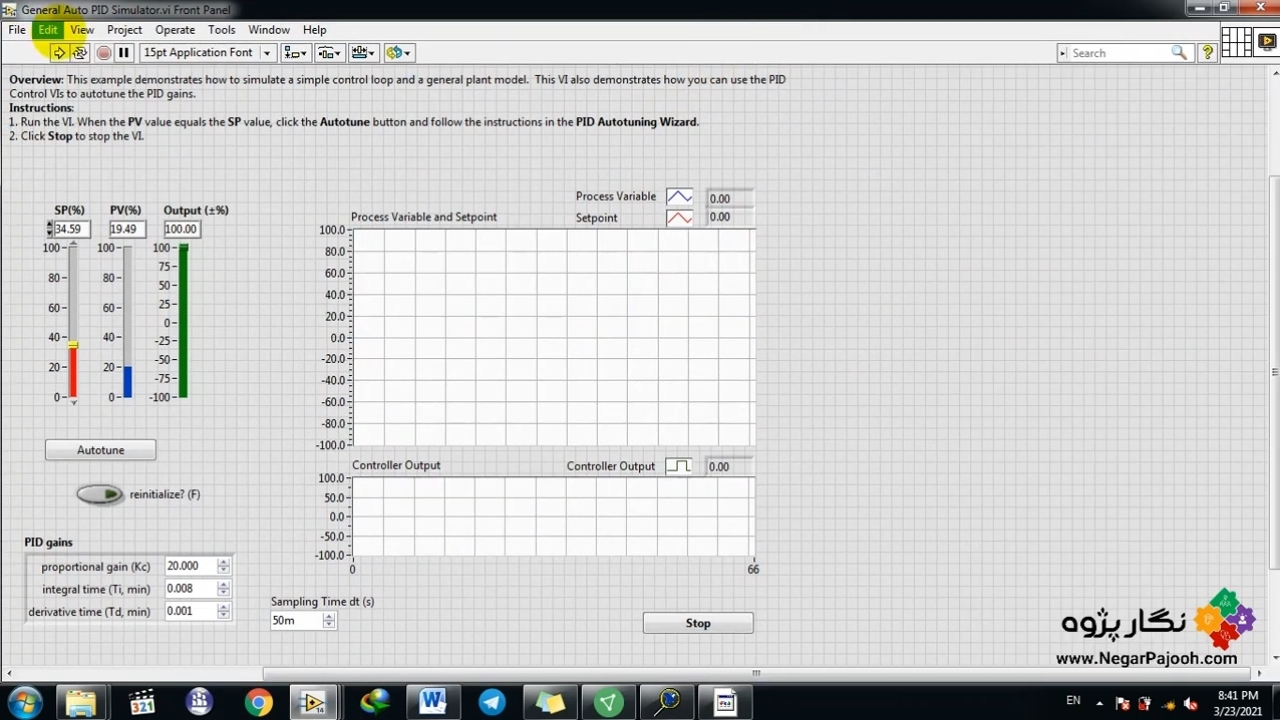Viewport: 1280px width, 720px height.
Task: Increment the proportional gain (Kc) stepper
Action: pyautogui.click(x=223, y=562)
